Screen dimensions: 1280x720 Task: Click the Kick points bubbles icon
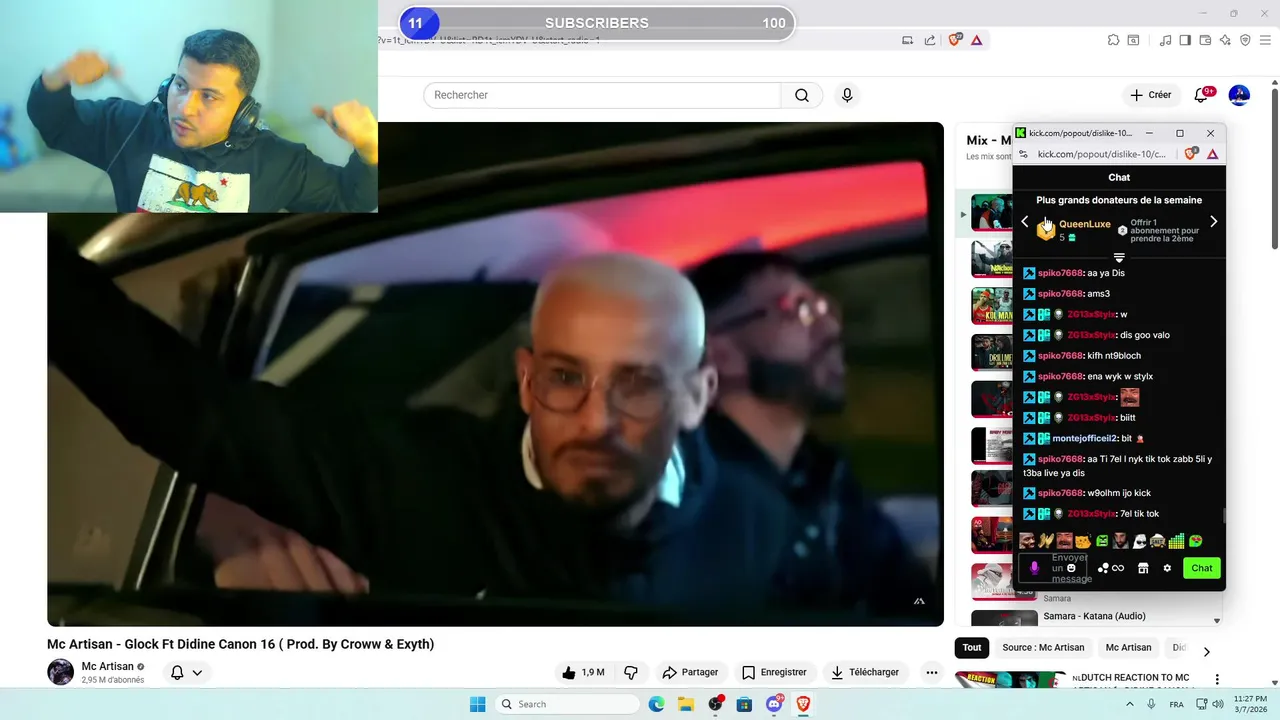tap(1104, 568)
